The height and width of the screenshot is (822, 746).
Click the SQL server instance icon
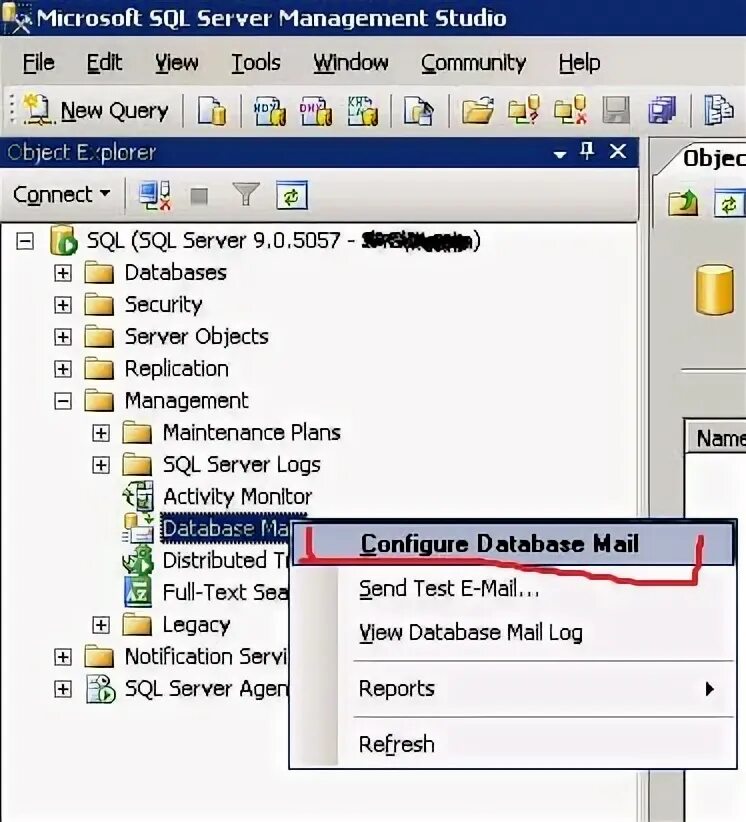click(x=63, y=241)
